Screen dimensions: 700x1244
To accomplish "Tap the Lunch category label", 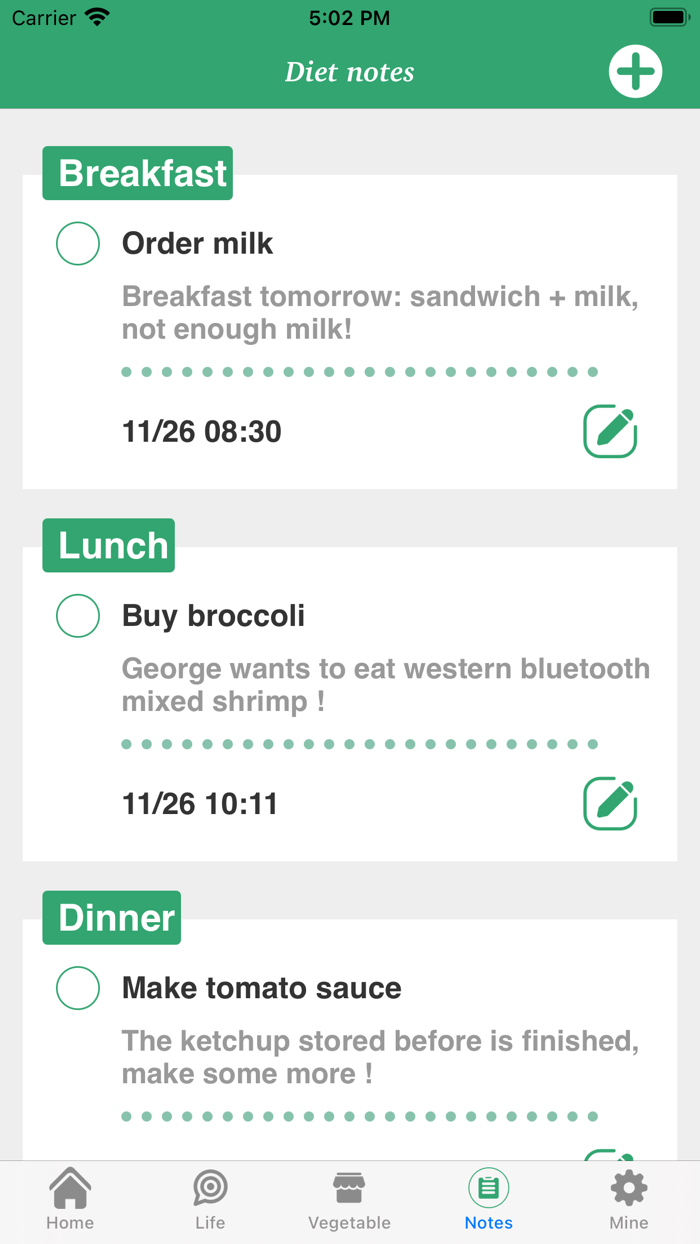I will tap(109, 545).
